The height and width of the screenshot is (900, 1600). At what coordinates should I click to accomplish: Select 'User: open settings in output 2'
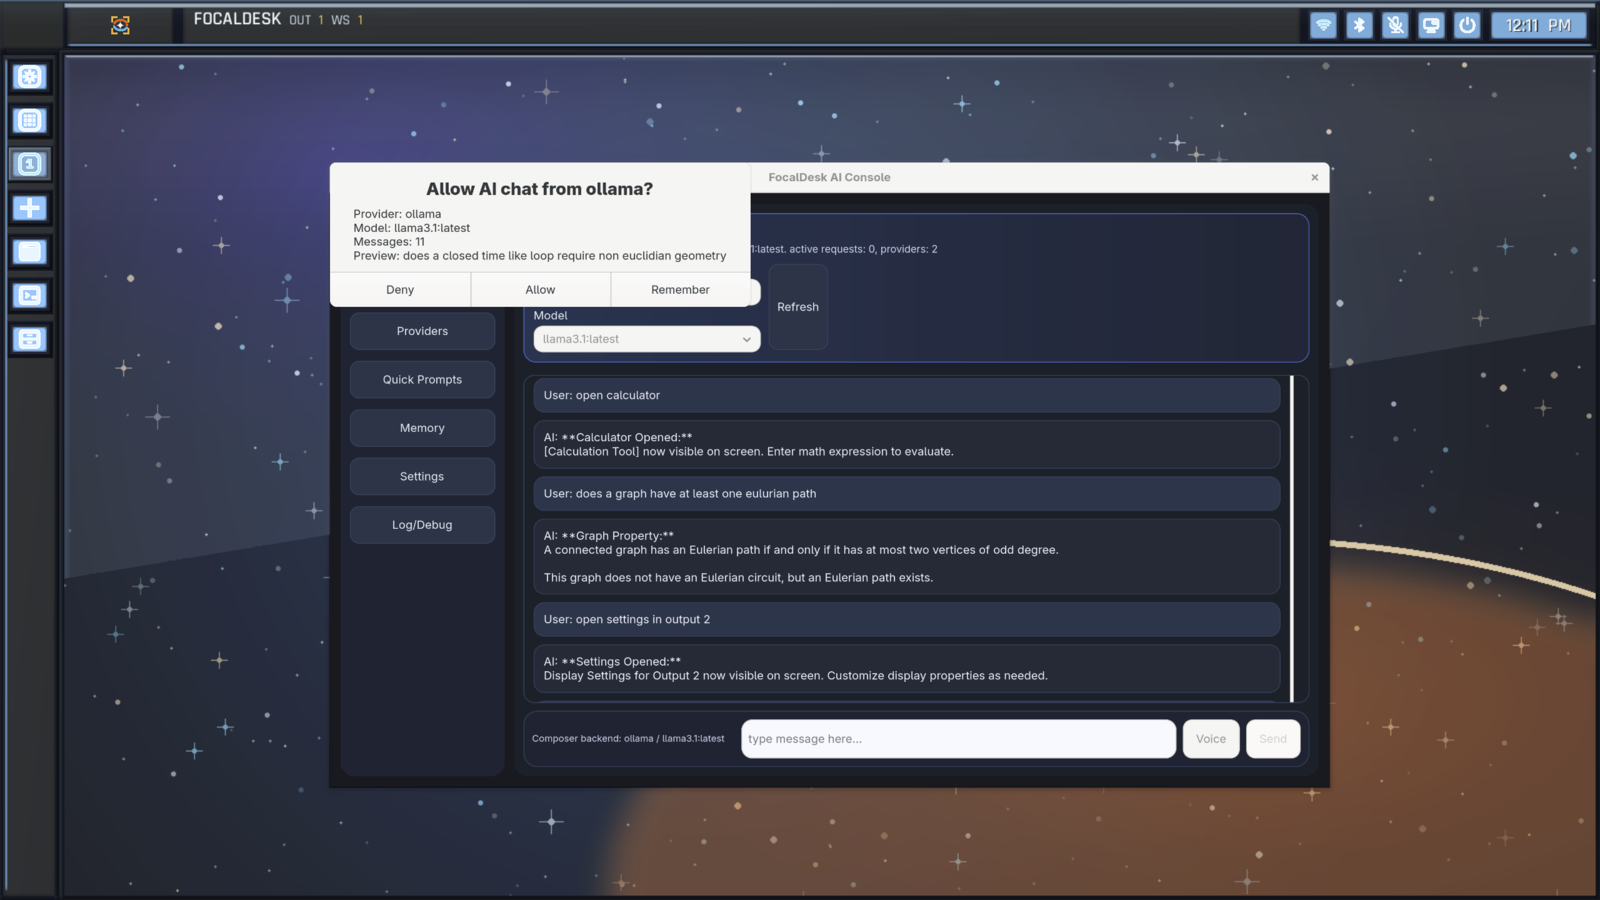tap(906, 619)
